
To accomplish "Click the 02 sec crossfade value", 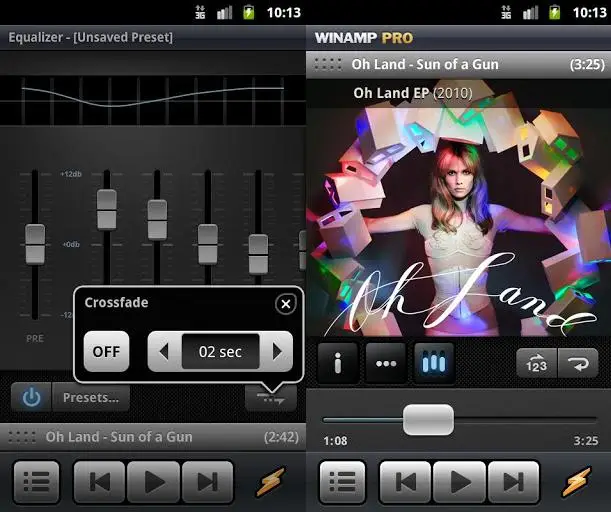I will tap(220, 351).
